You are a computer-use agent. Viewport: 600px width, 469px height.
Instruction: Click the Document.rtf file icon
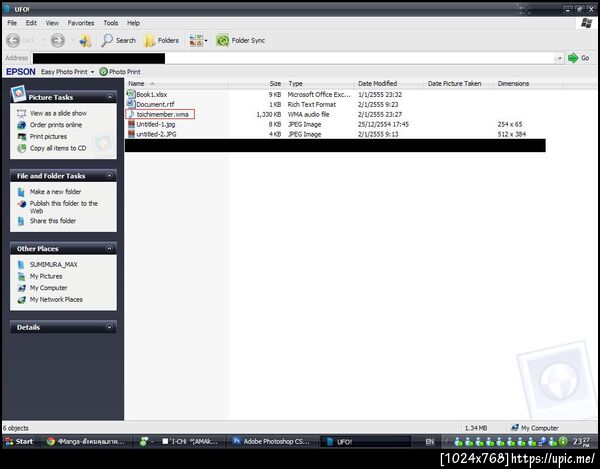click(131, 104)
